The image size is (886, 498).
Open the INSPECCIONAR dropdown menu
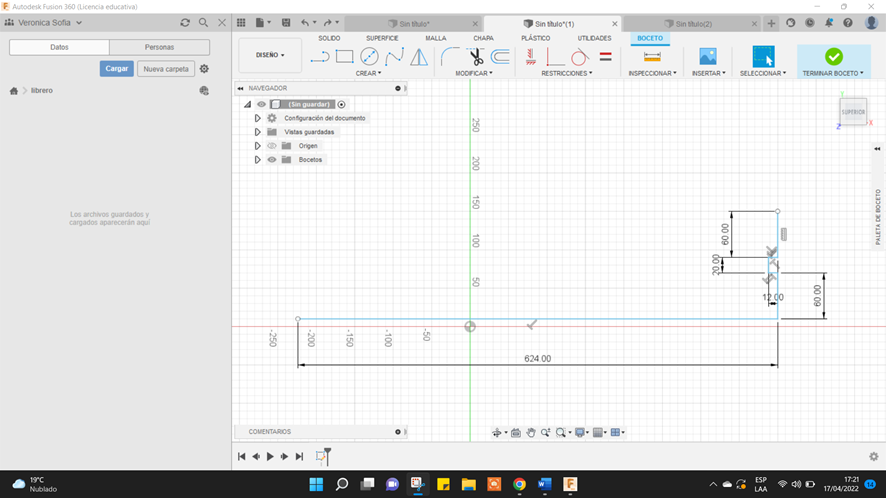tap(652, 73)
